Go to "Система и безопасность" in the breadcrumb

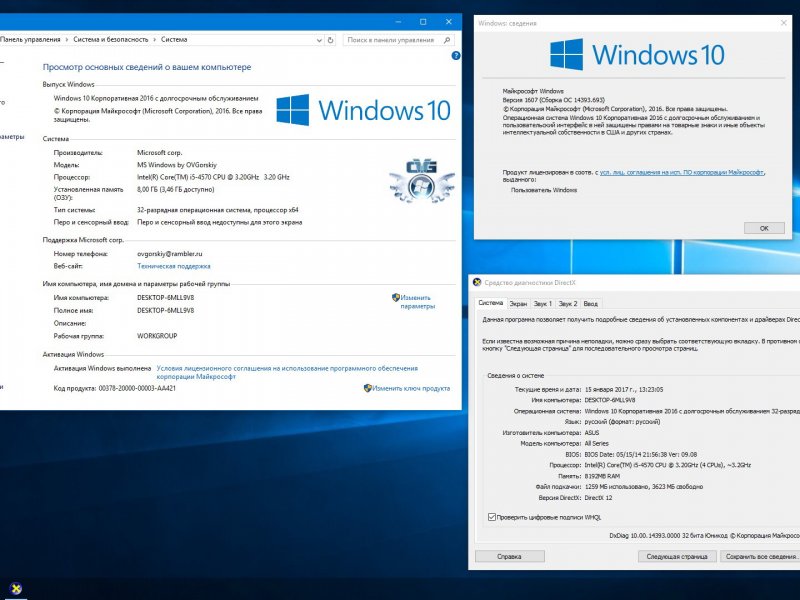click(x=111, y=40)
